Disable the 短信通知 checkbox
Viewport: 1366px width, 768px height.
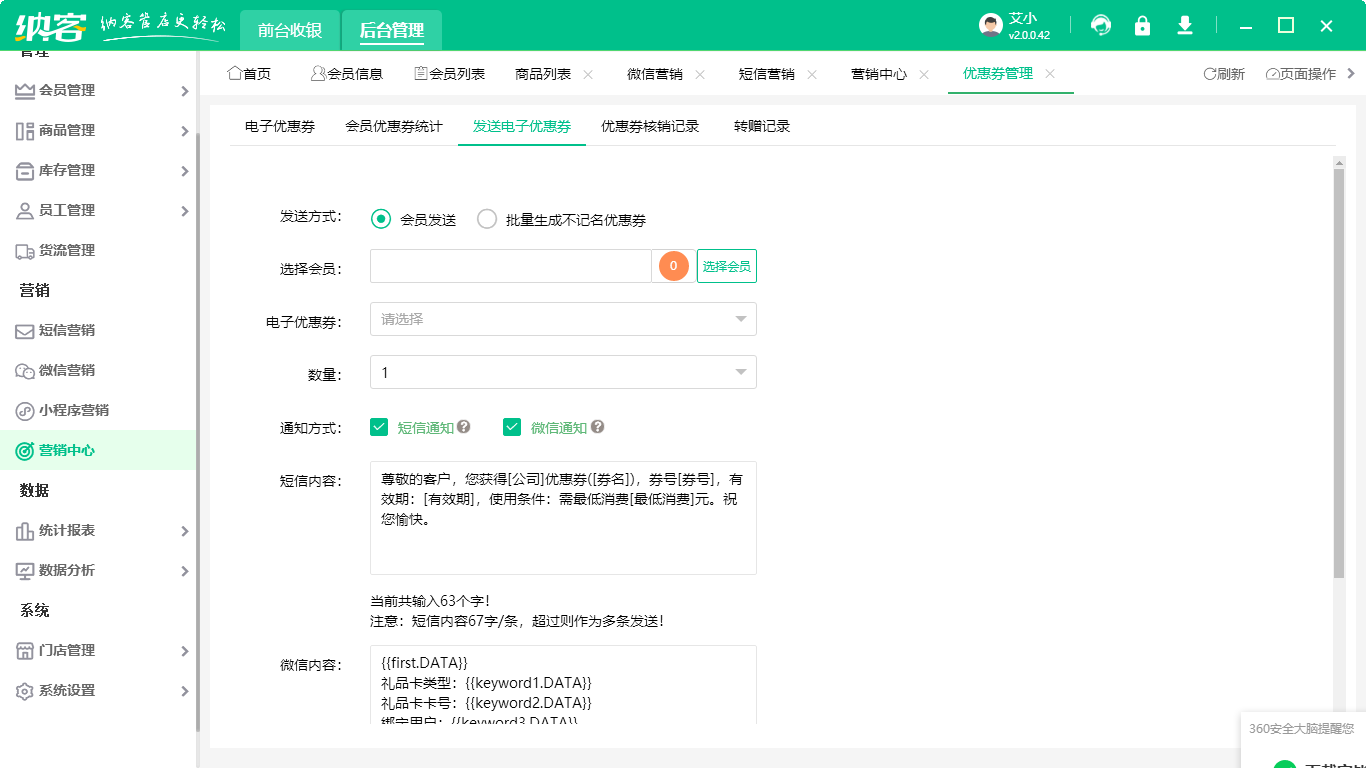tap(379, 426)
